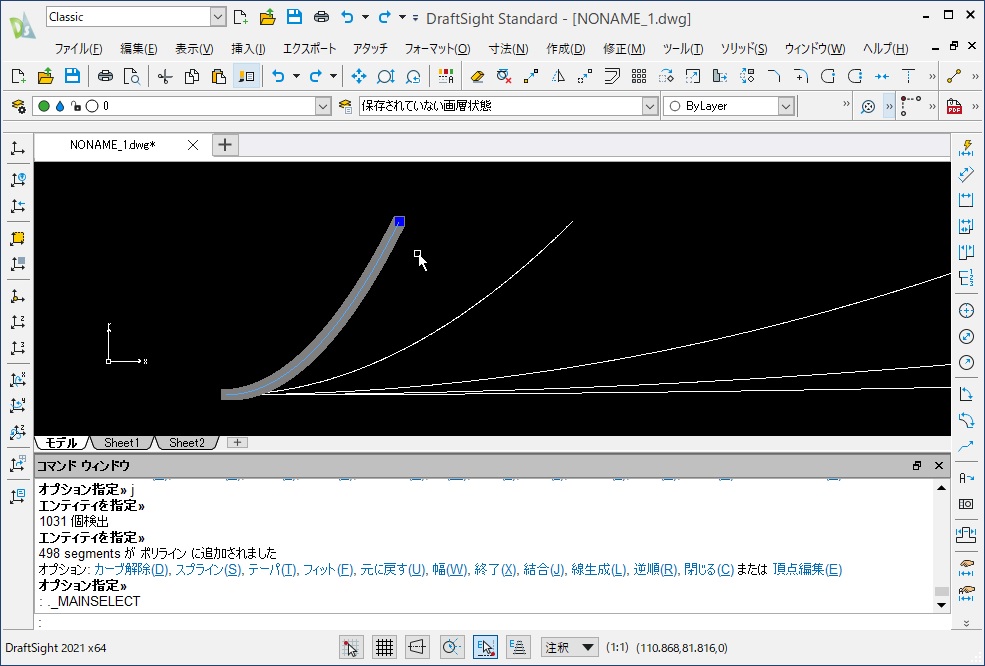Screen dimensions: 985x666
Task: Open the annotation scale 注釈 dropdown
Action: click(x=569, y=647)
